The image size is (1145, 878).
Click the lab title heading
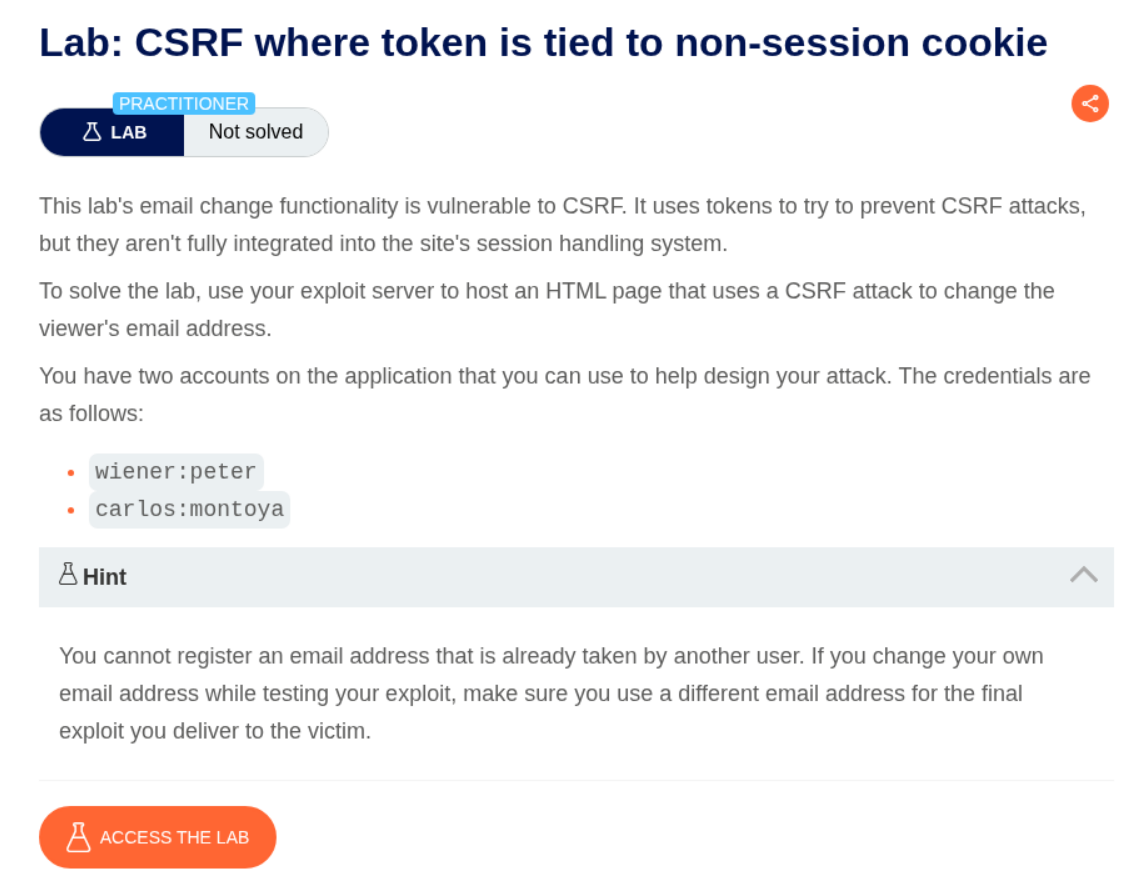click(543, 42)
